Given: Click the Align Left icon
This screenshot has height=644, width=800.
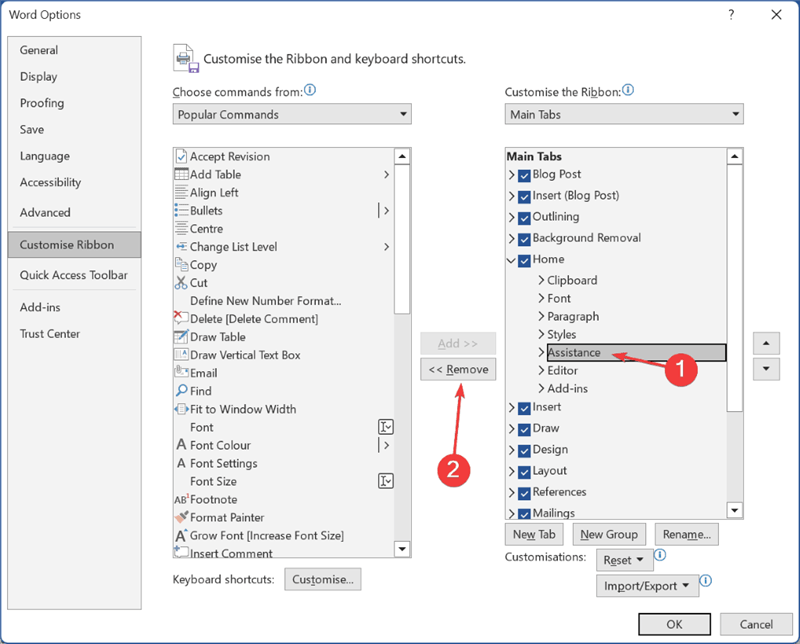Looking at the screenshot, I should pyautogui.click(x=181, y=192).
